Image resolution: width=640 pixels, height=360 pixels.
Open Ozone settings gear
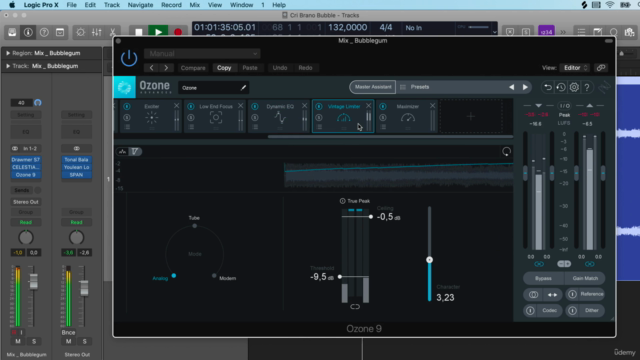pyautogui.click(x=574, y=87)
